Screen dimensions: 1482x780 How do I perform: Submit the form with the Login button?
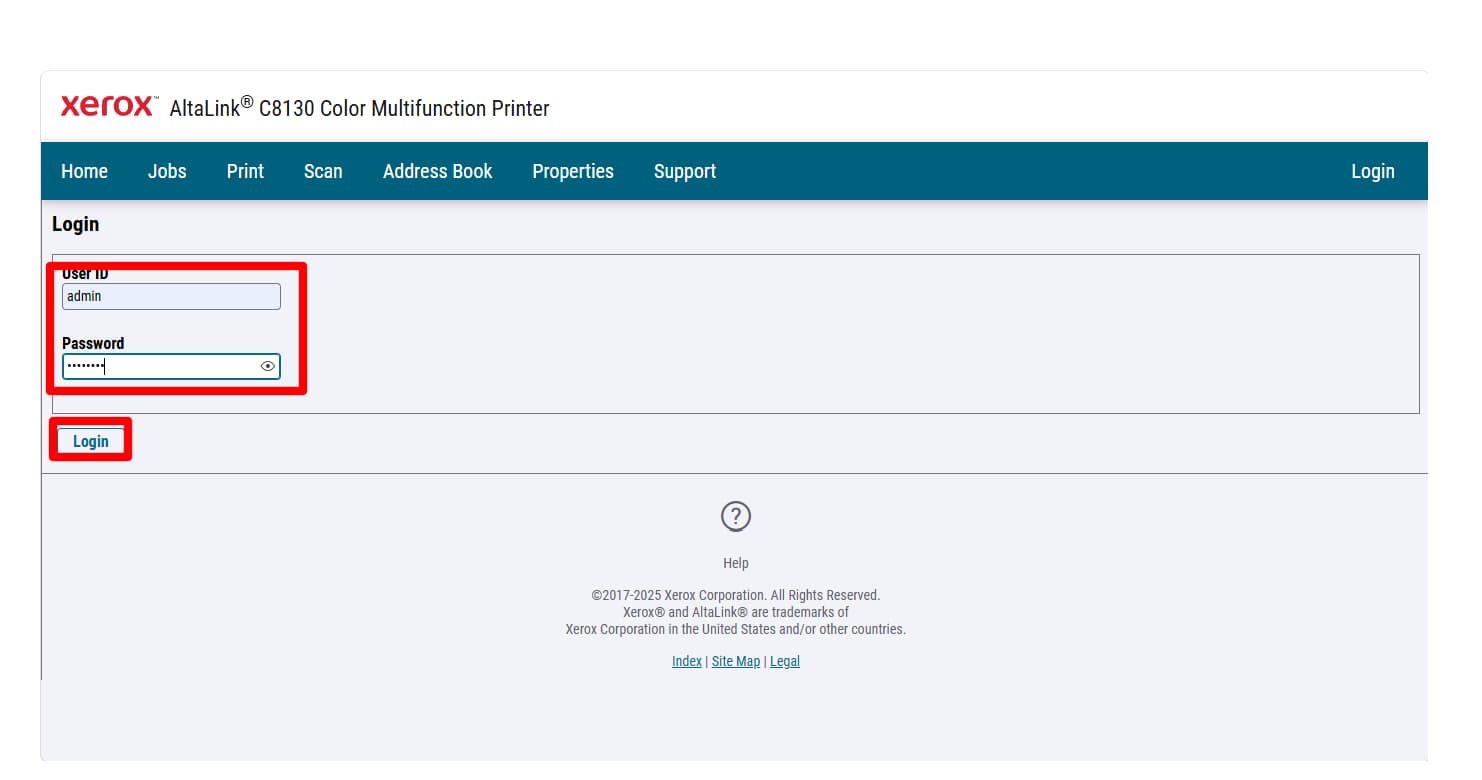pos(91,441)
